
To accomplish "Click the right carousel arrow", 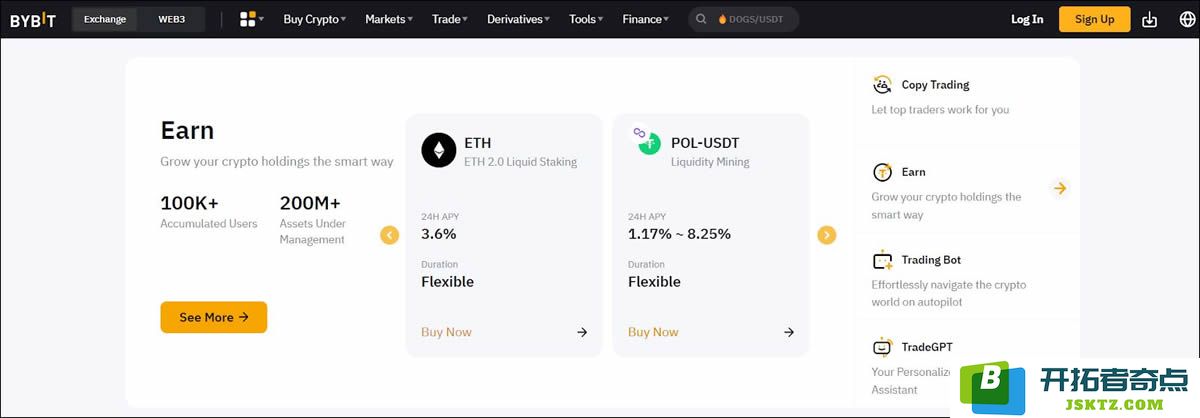I will tap(826, 235).
